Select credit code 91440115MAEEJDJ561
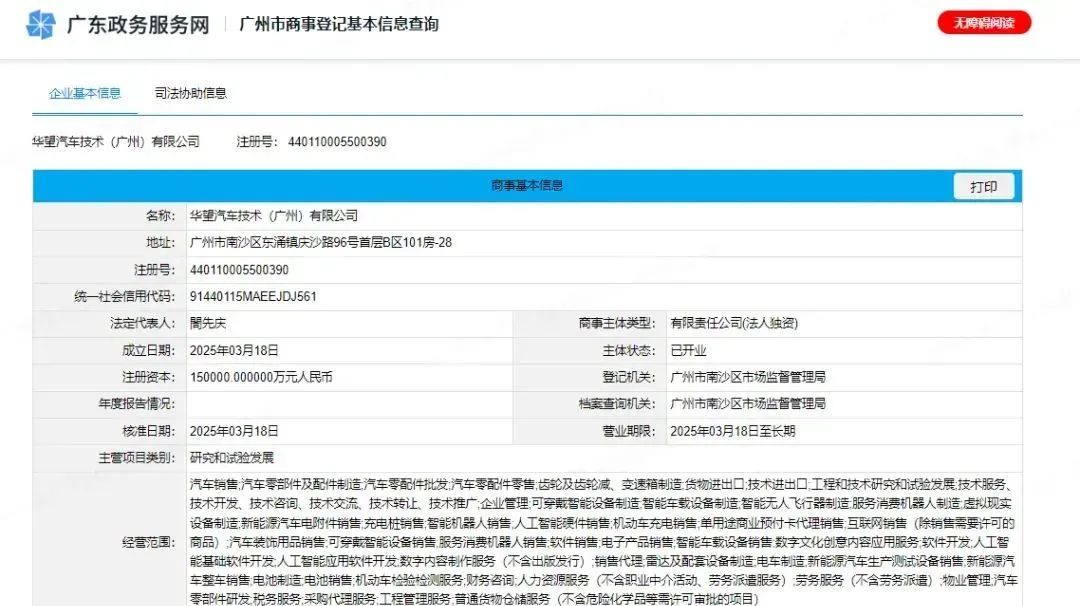The height and width of the screenshot is (606, 1080). click(x=253, y=297)
